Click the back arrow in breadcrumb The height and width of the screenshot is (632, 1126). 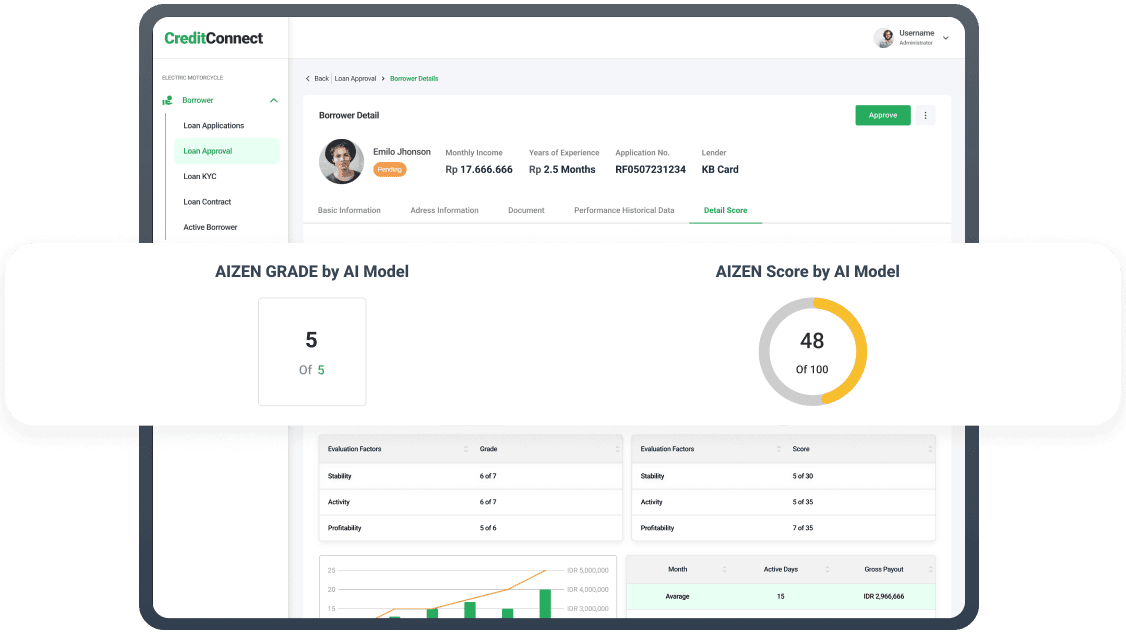(307, 78)
